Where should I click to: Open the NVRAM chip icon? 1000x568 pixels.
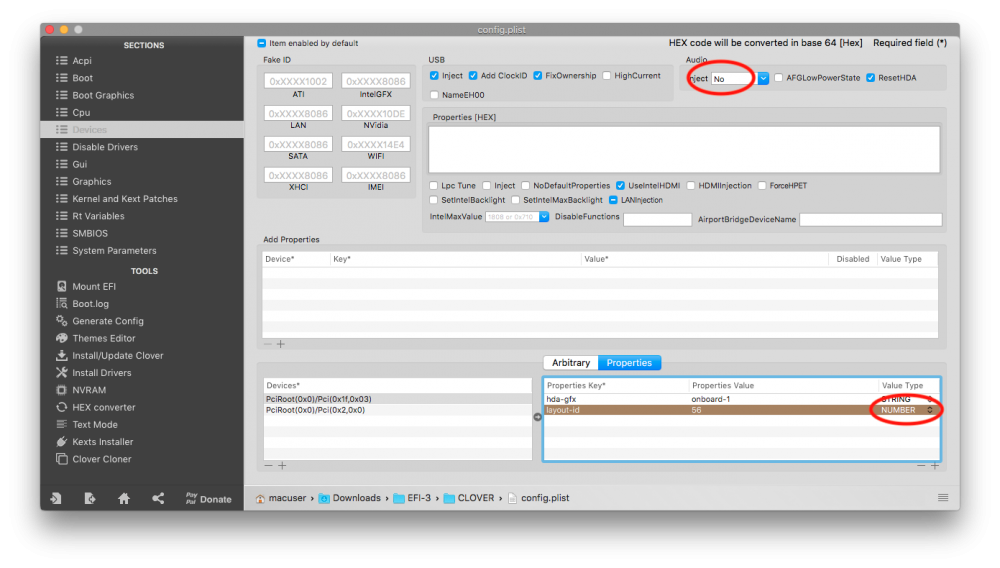[62, 390]
